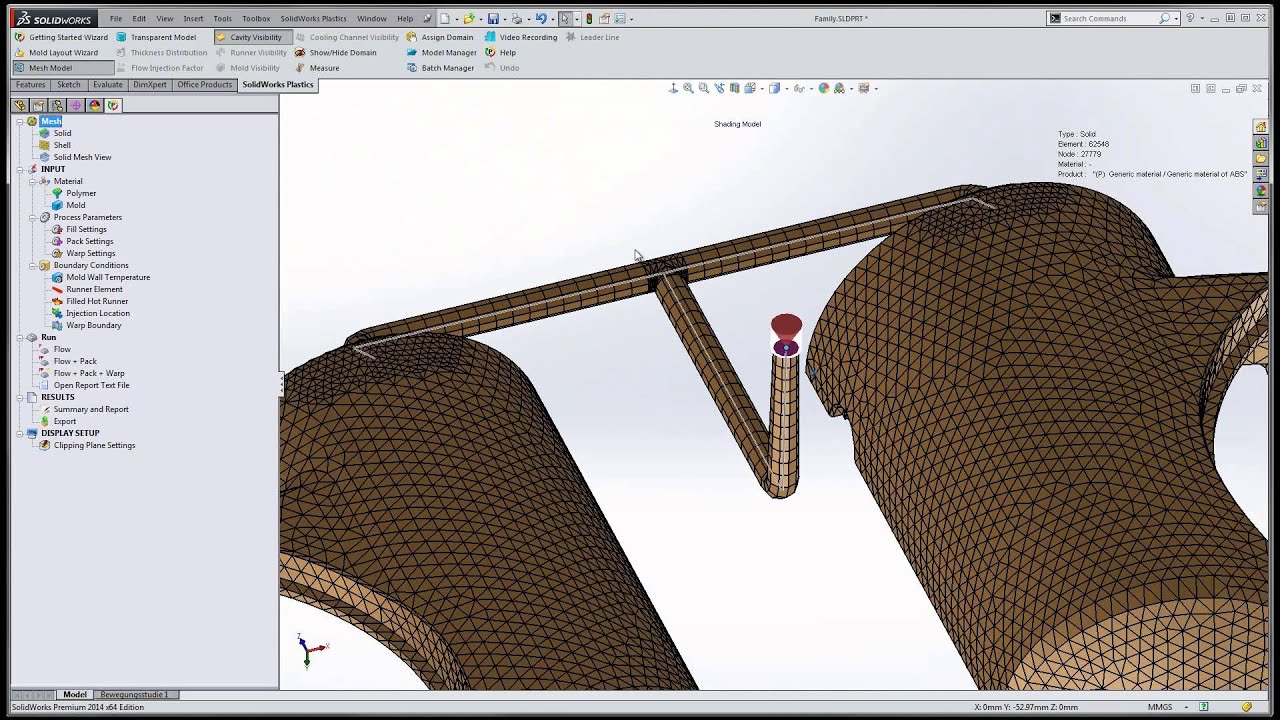Click the New document icon
The image size is (1280, 720).
tap(445, 18)
